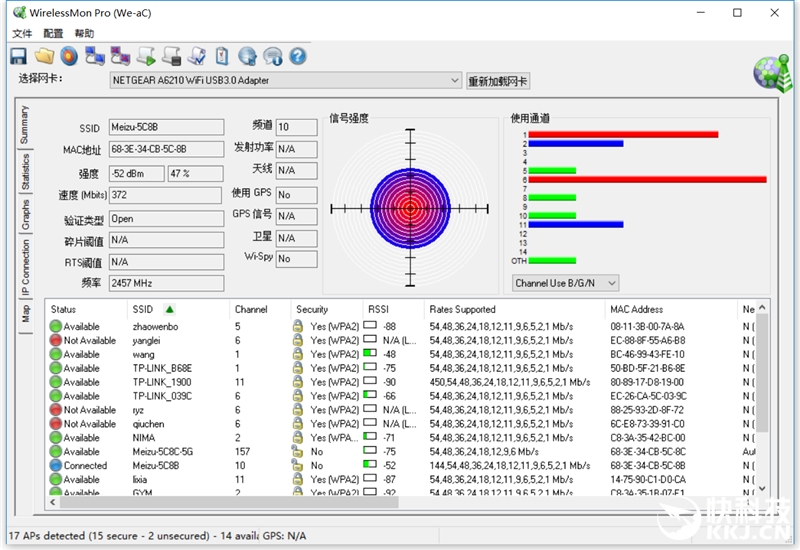The height and width of the screenshot is (550, 800).
Task: Click the speech bubble info toolbar icon
Action: click(x=272, y=56)
